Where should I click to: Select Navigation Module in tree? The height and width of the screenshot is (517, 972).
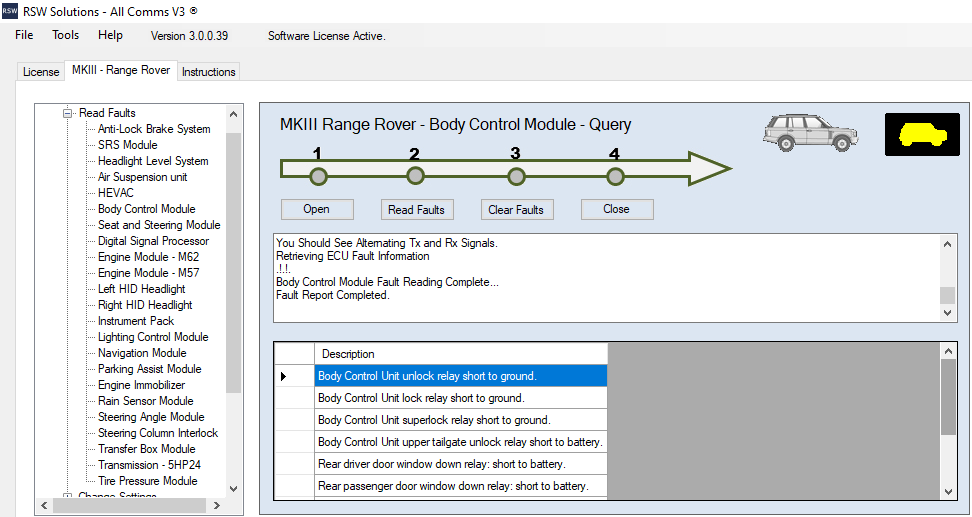tap(142, 353)
